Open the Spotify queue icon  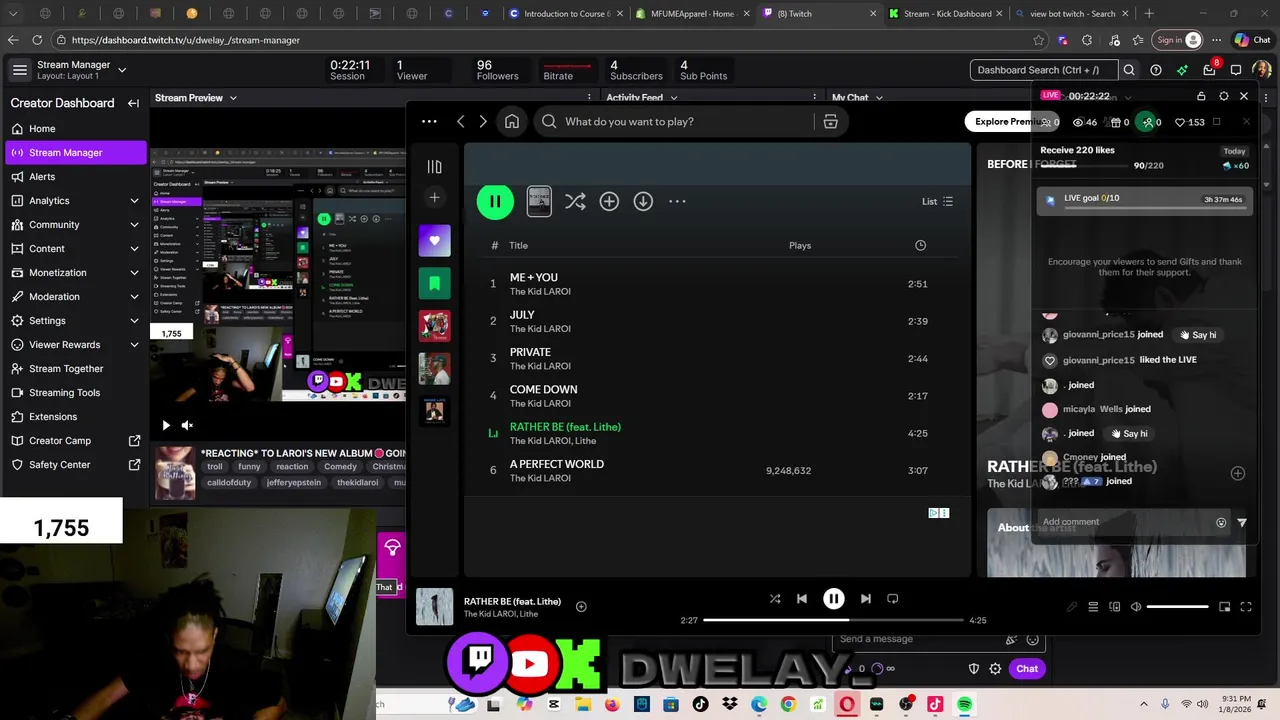click(1093, 607)
